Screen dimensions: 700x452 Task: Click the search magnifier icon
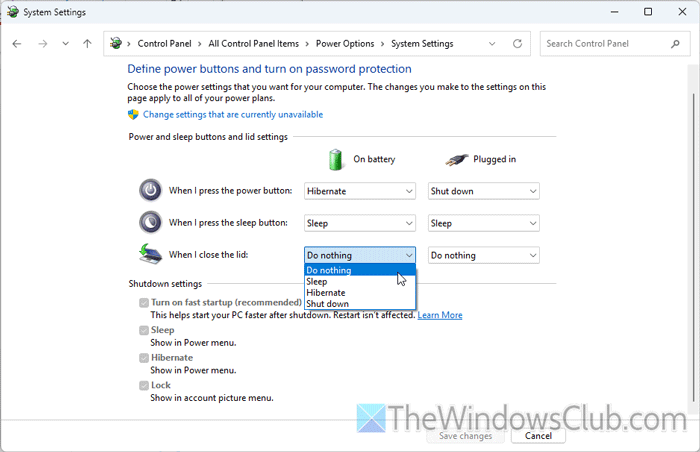[x=675, y=44]
